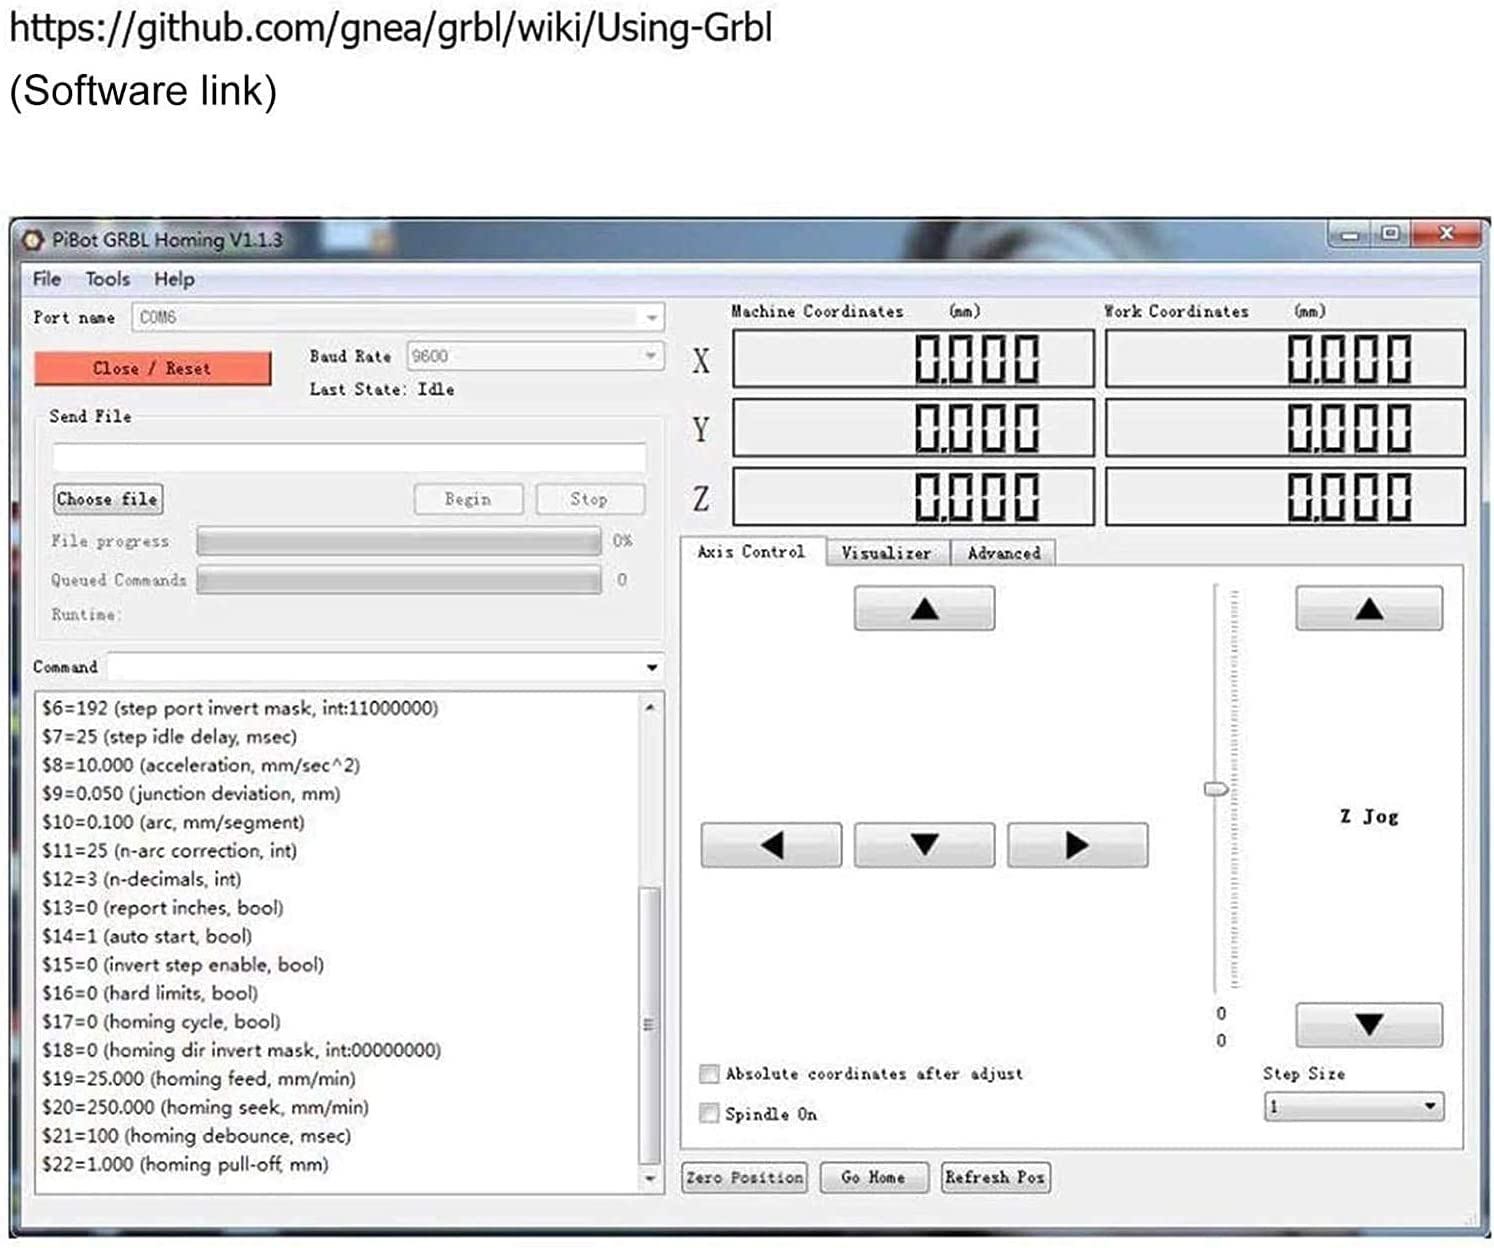Viewport: 1494px width, 1248px height.
Task: Click the console scrollbar down arrow
Action: (650, 1179)
